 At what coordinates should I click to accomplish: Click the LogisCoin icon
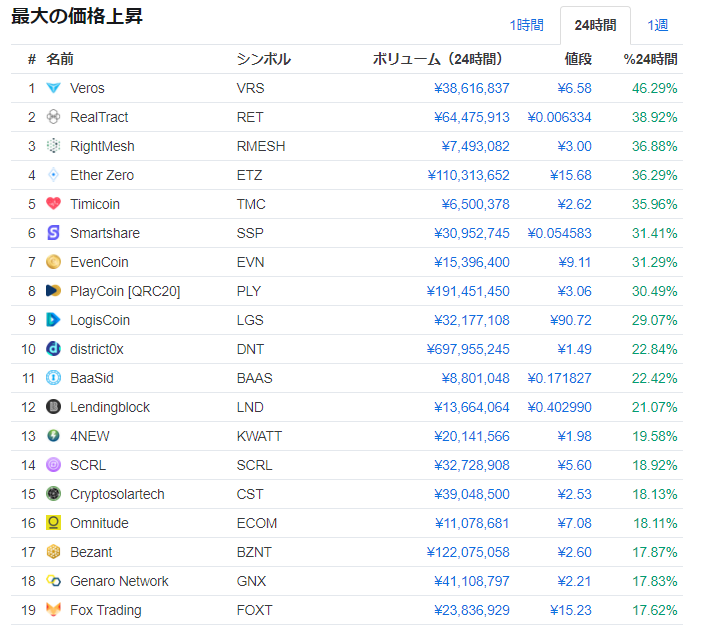(x=53, y=320)
